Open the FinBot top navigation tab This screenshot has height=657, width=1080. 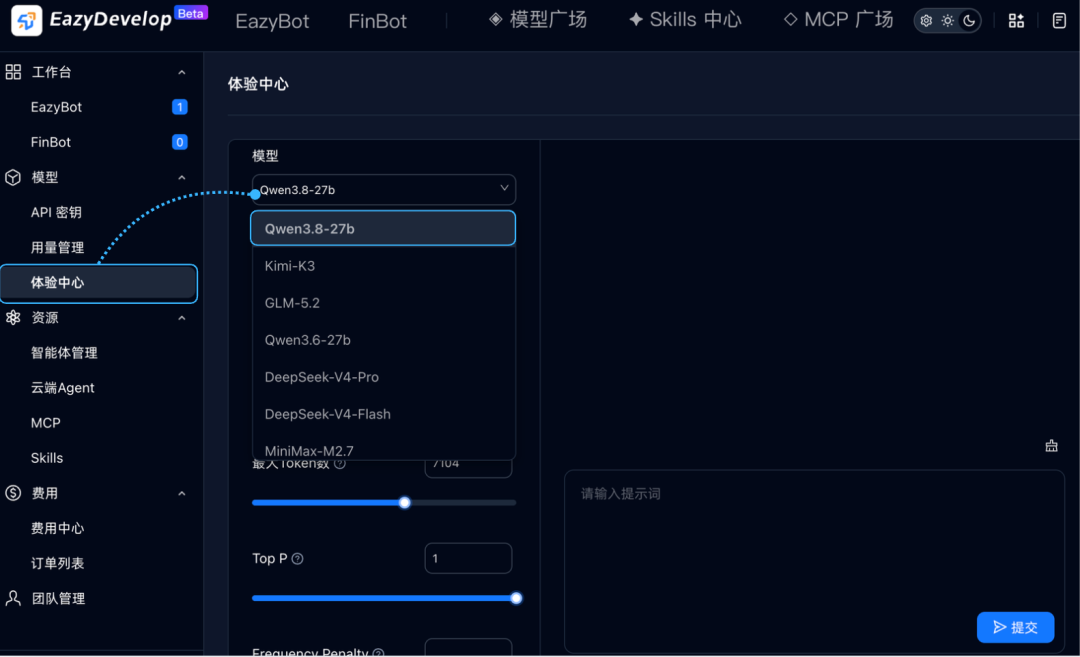click(x=377, y=21)
